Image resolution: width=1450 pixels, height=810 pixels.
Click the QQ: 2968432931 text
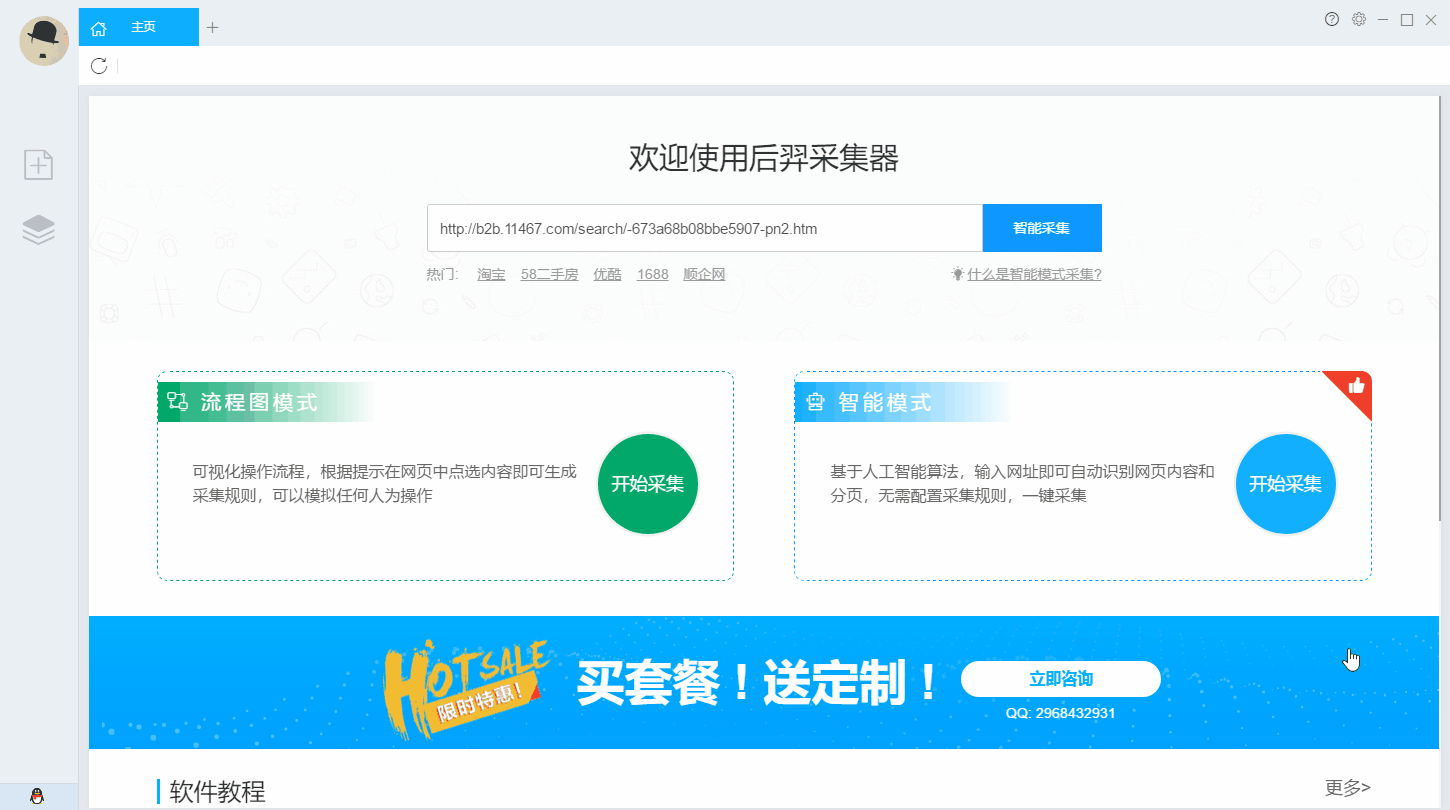tap(1060, 713)
